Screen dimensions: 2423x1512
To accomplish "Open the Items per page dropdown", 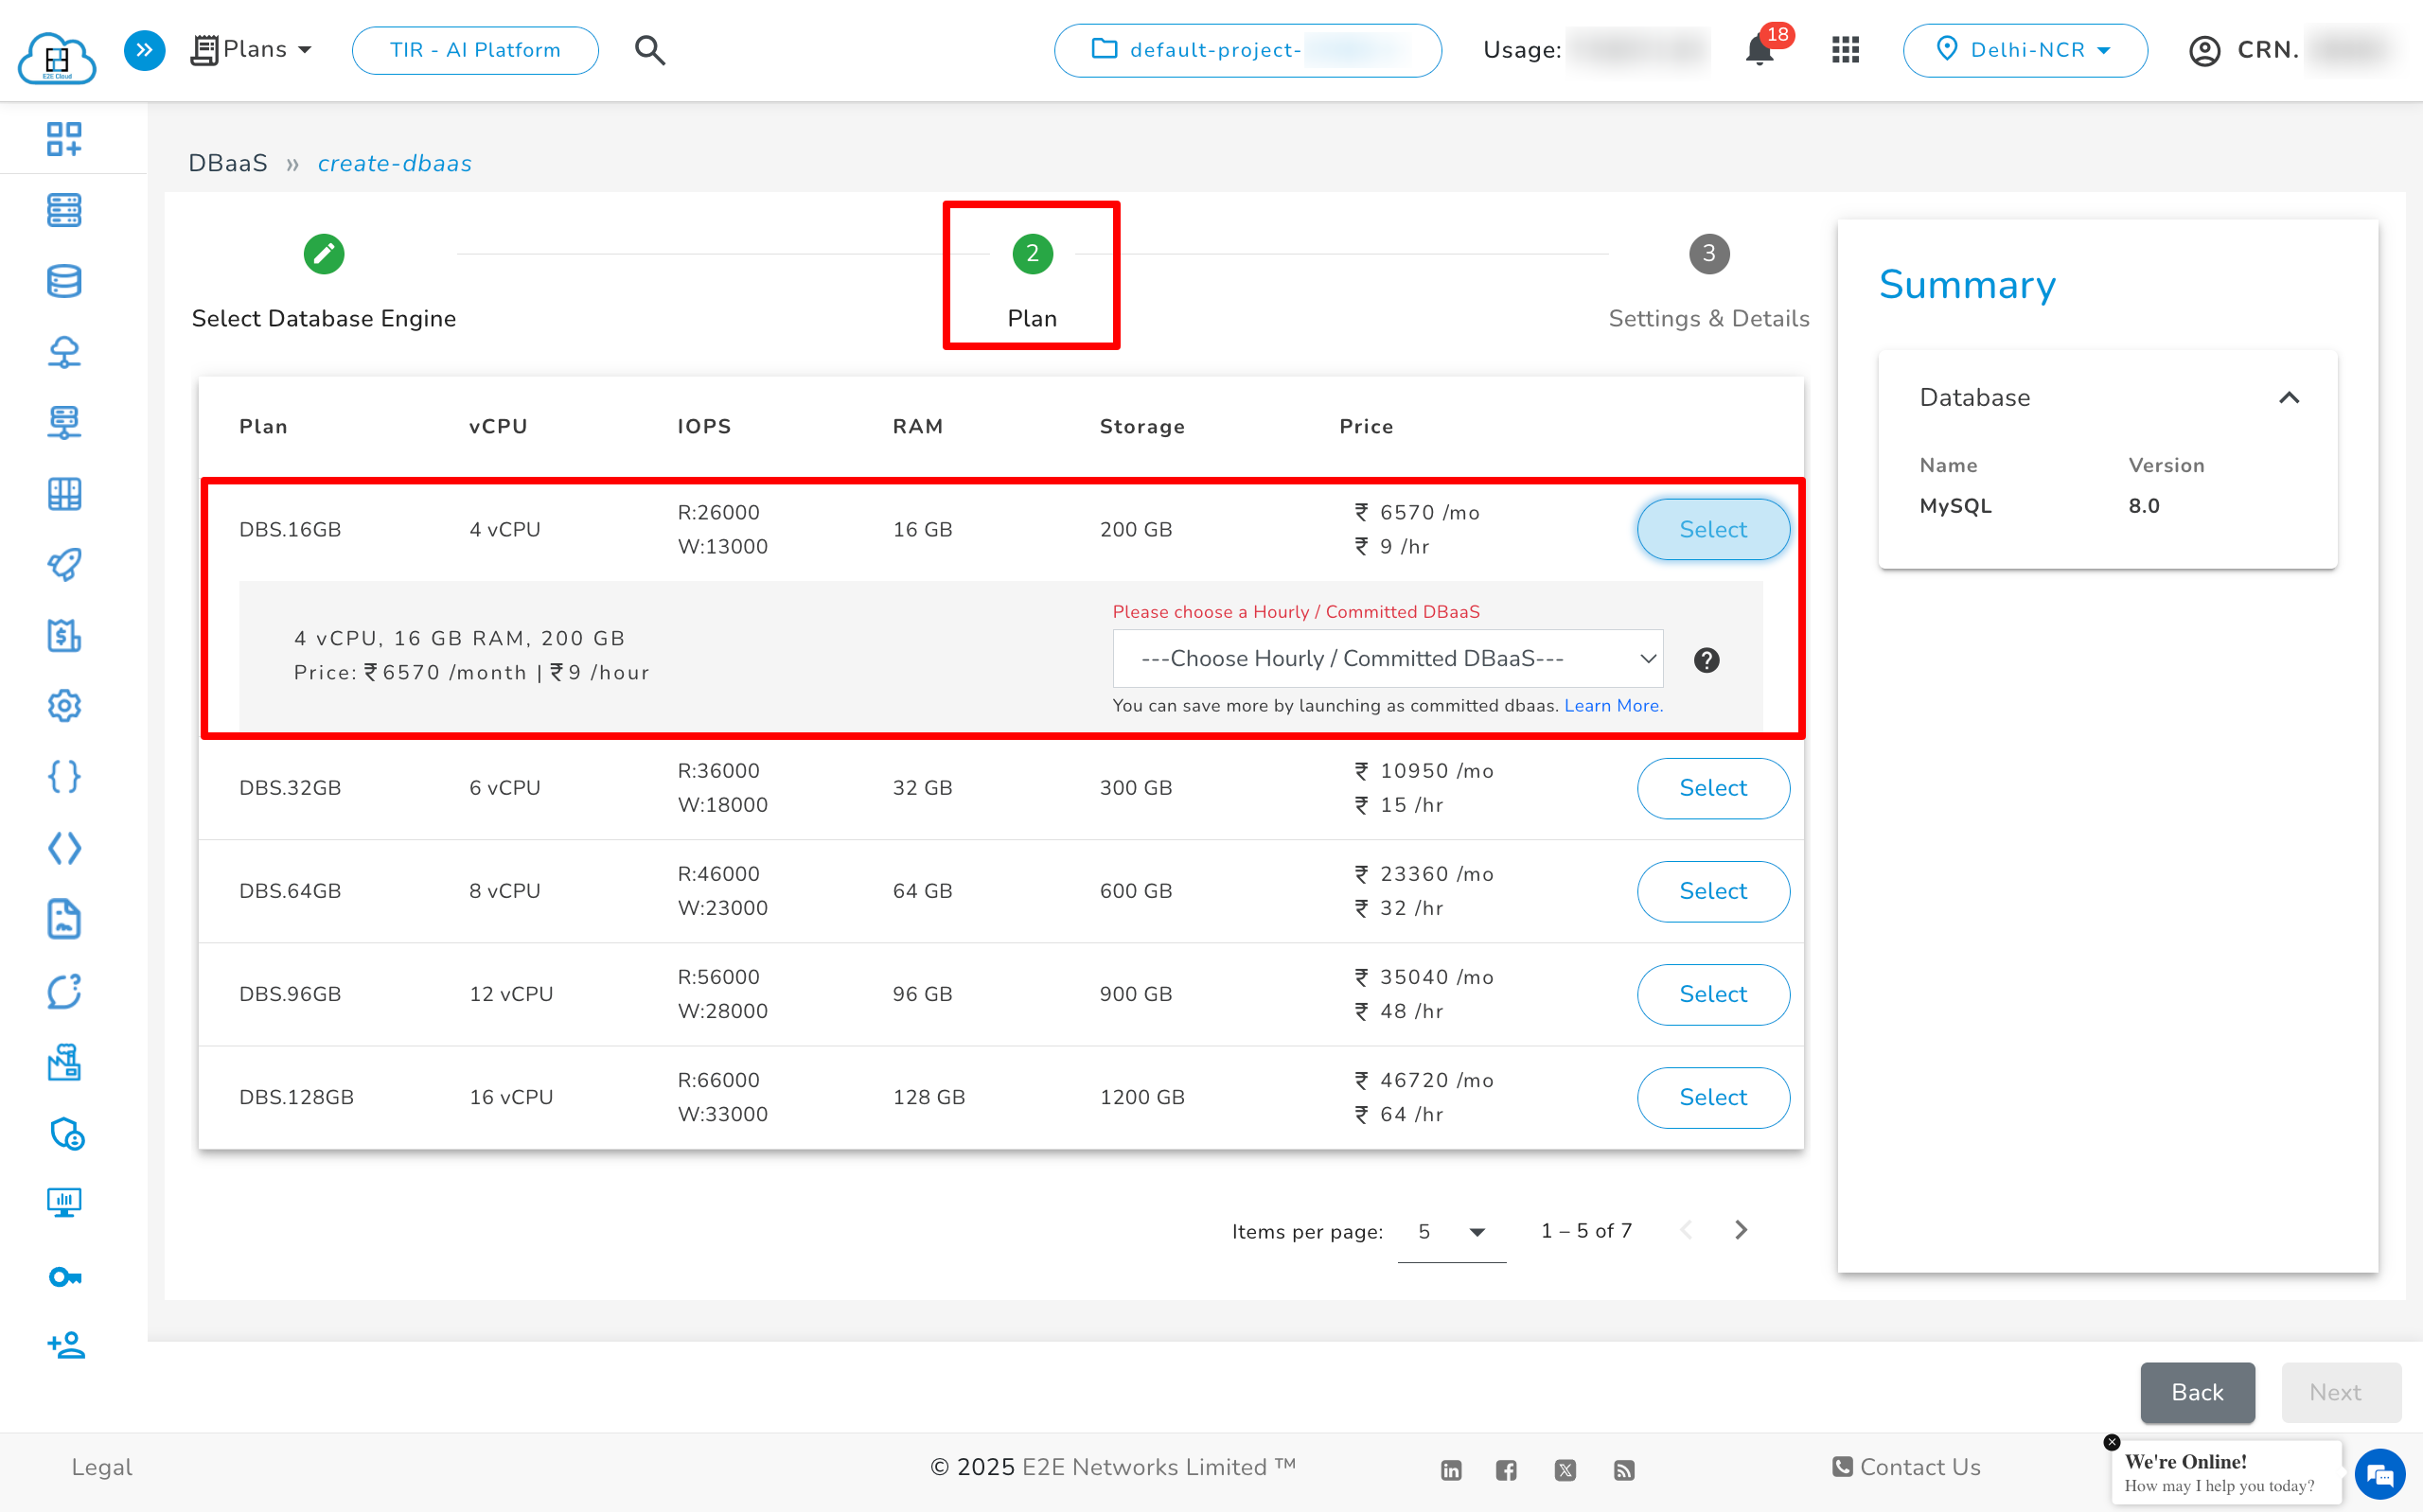I will [1451, 1232].
